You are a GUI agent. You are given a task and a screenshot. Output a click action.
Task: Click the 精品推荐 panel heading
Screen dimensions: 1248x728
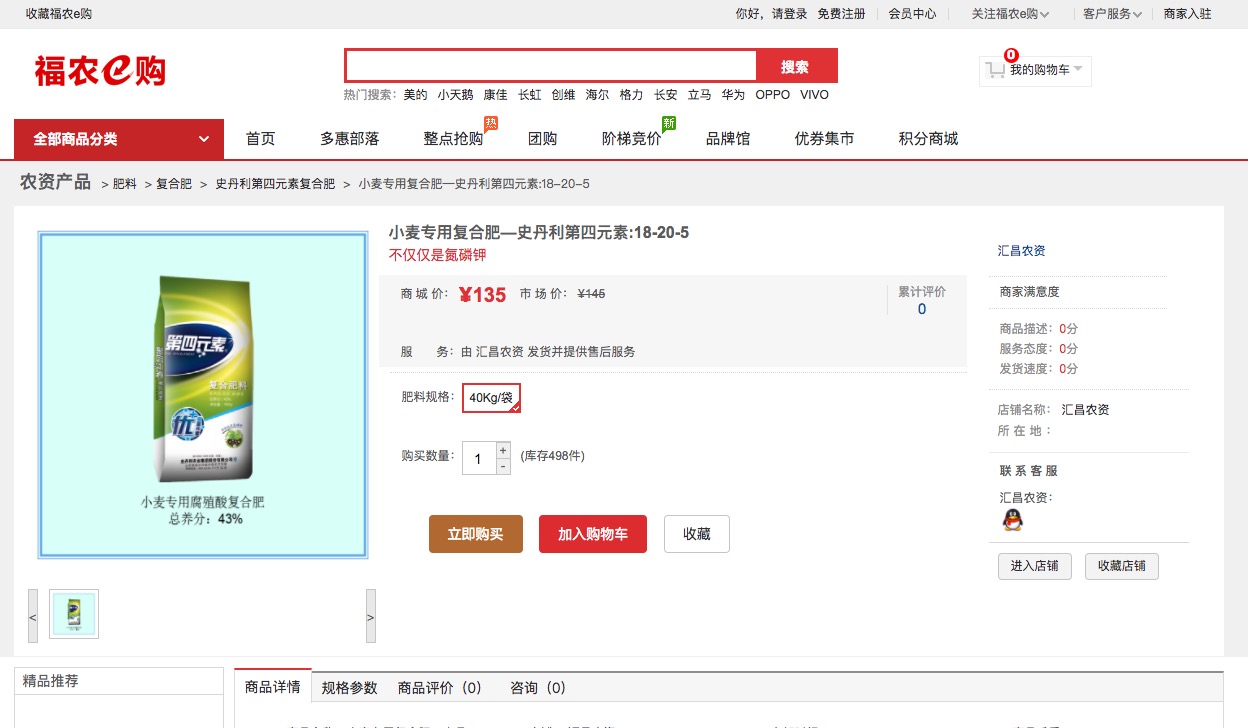coord(50,681)
